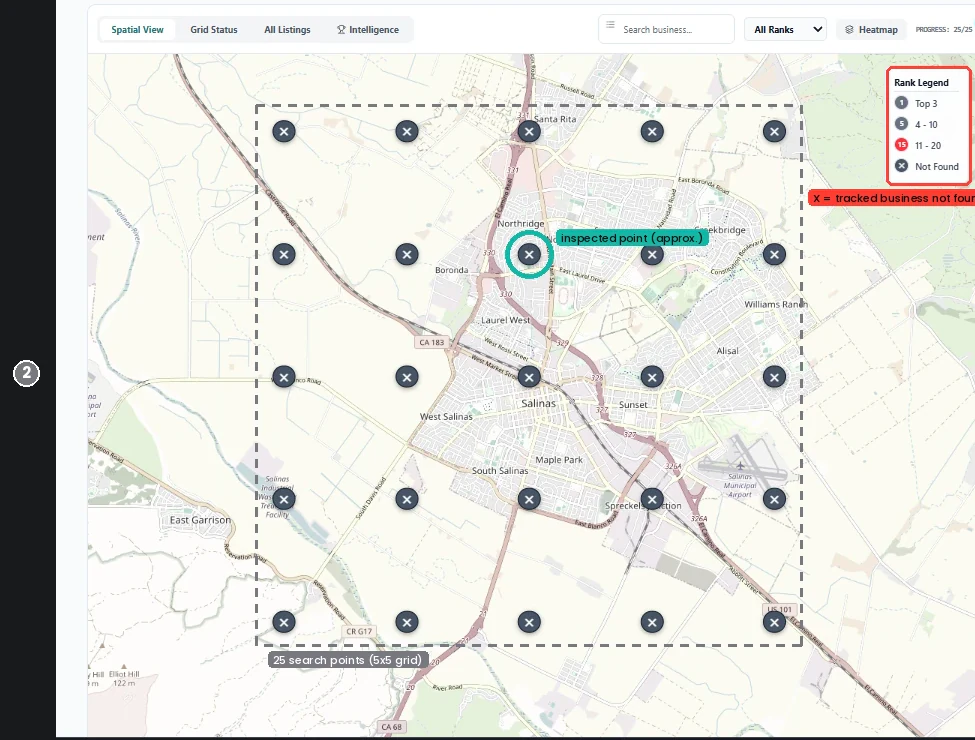Select the grid marker northwest of West Salinas label
Viewport: 975px width, 740px height.
[407, 377]
